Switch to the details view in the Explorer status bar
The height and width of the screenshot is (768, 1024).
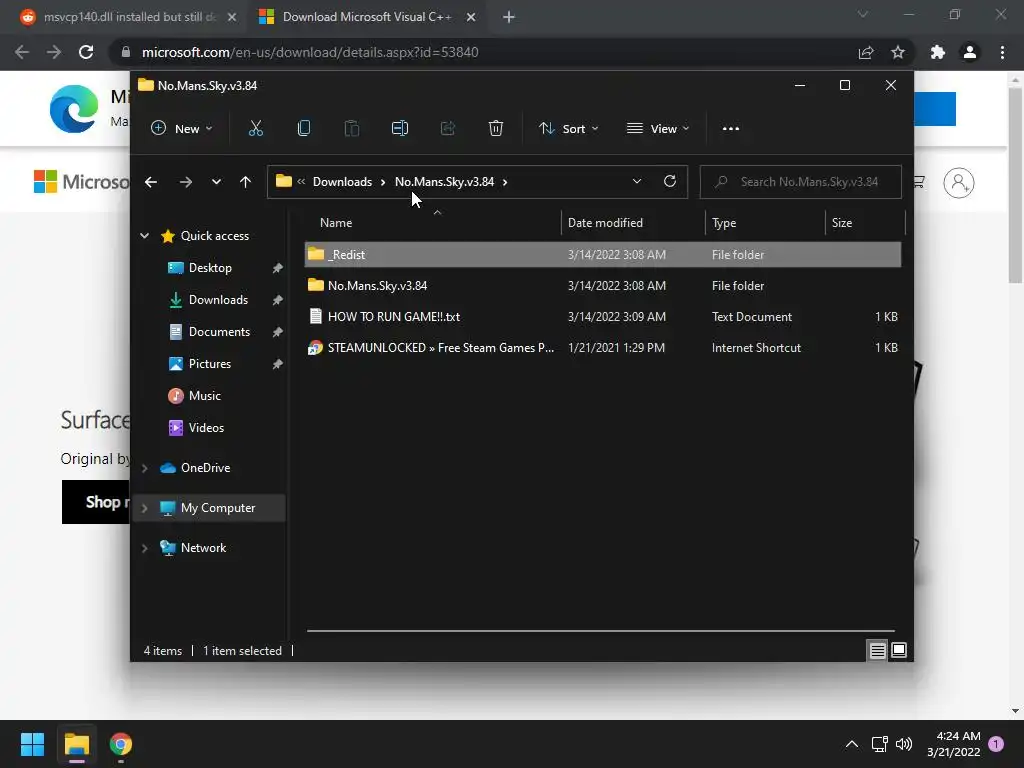coord(877,650)
